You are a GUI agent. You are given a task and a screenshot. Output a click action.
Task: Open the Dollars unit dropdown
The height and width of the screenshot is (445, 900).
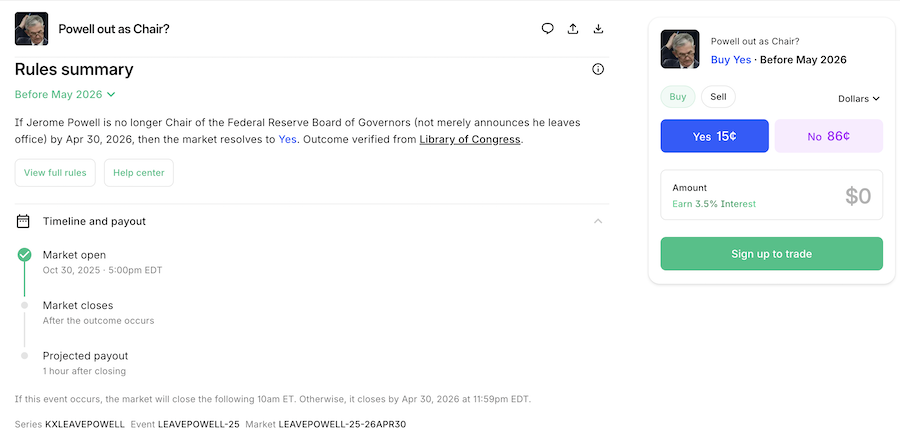point(858,98)
